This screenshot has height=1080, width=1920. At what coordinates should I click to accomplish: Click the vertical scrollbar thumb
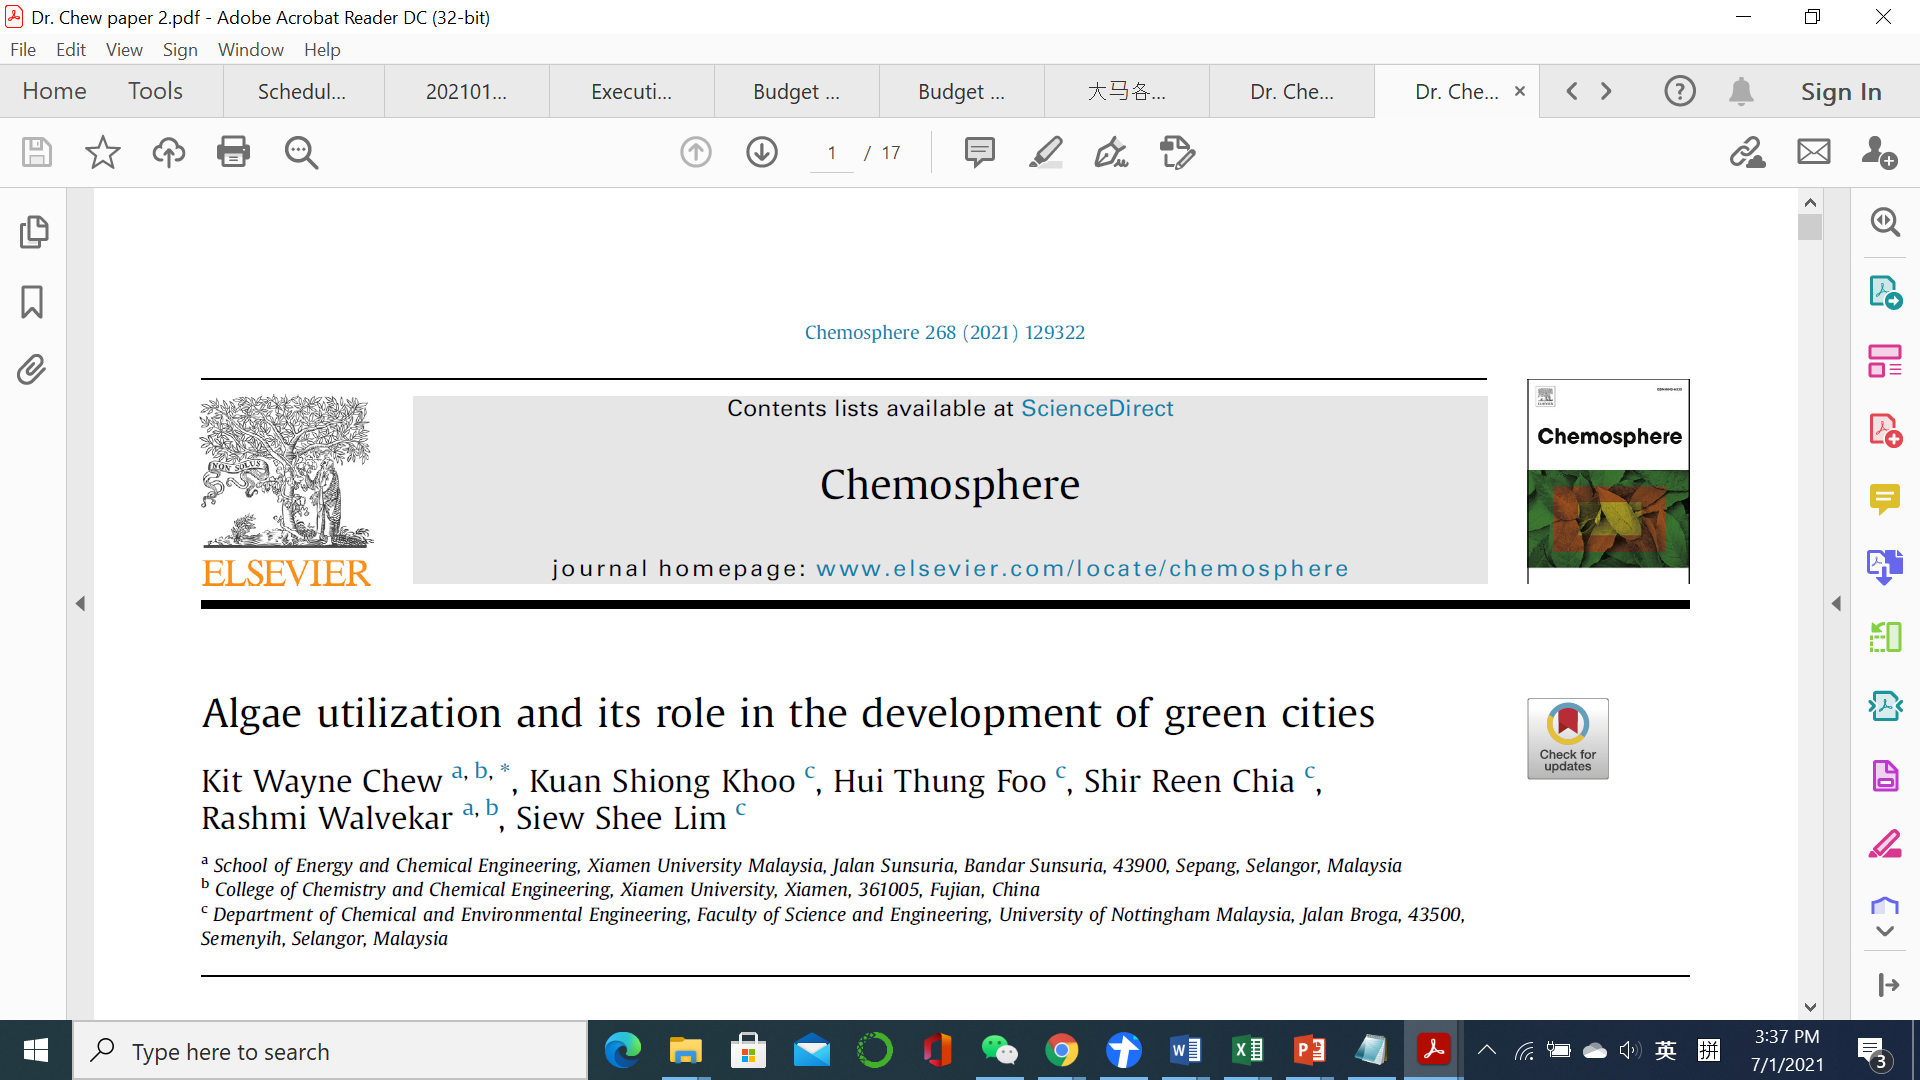pos(1809,227)
